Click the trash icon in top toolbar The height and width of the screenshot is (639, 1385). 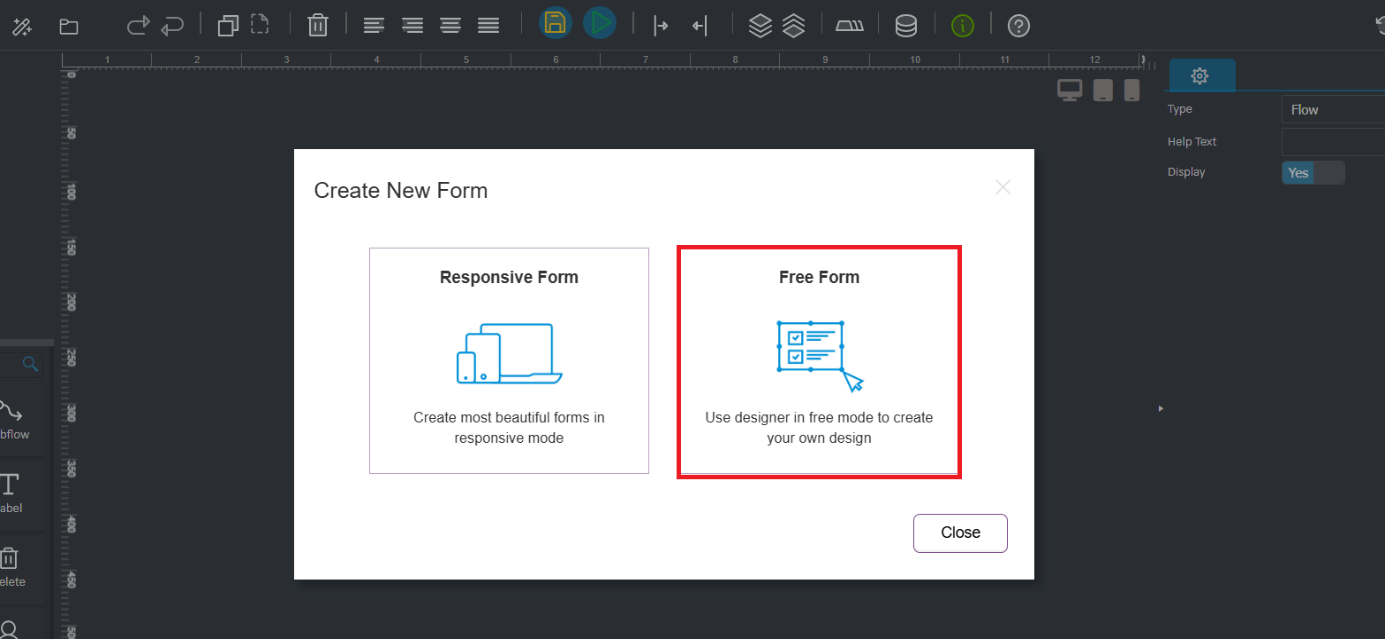pos(318,25)
